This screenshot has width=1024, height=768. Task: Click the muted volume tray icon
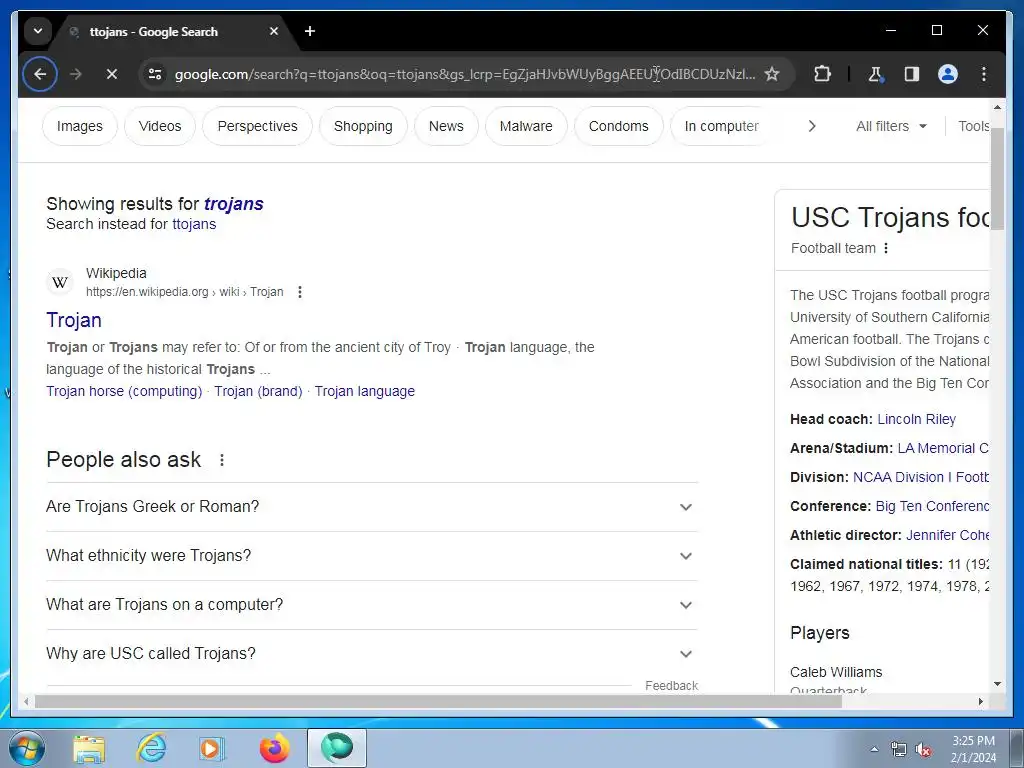923,750
